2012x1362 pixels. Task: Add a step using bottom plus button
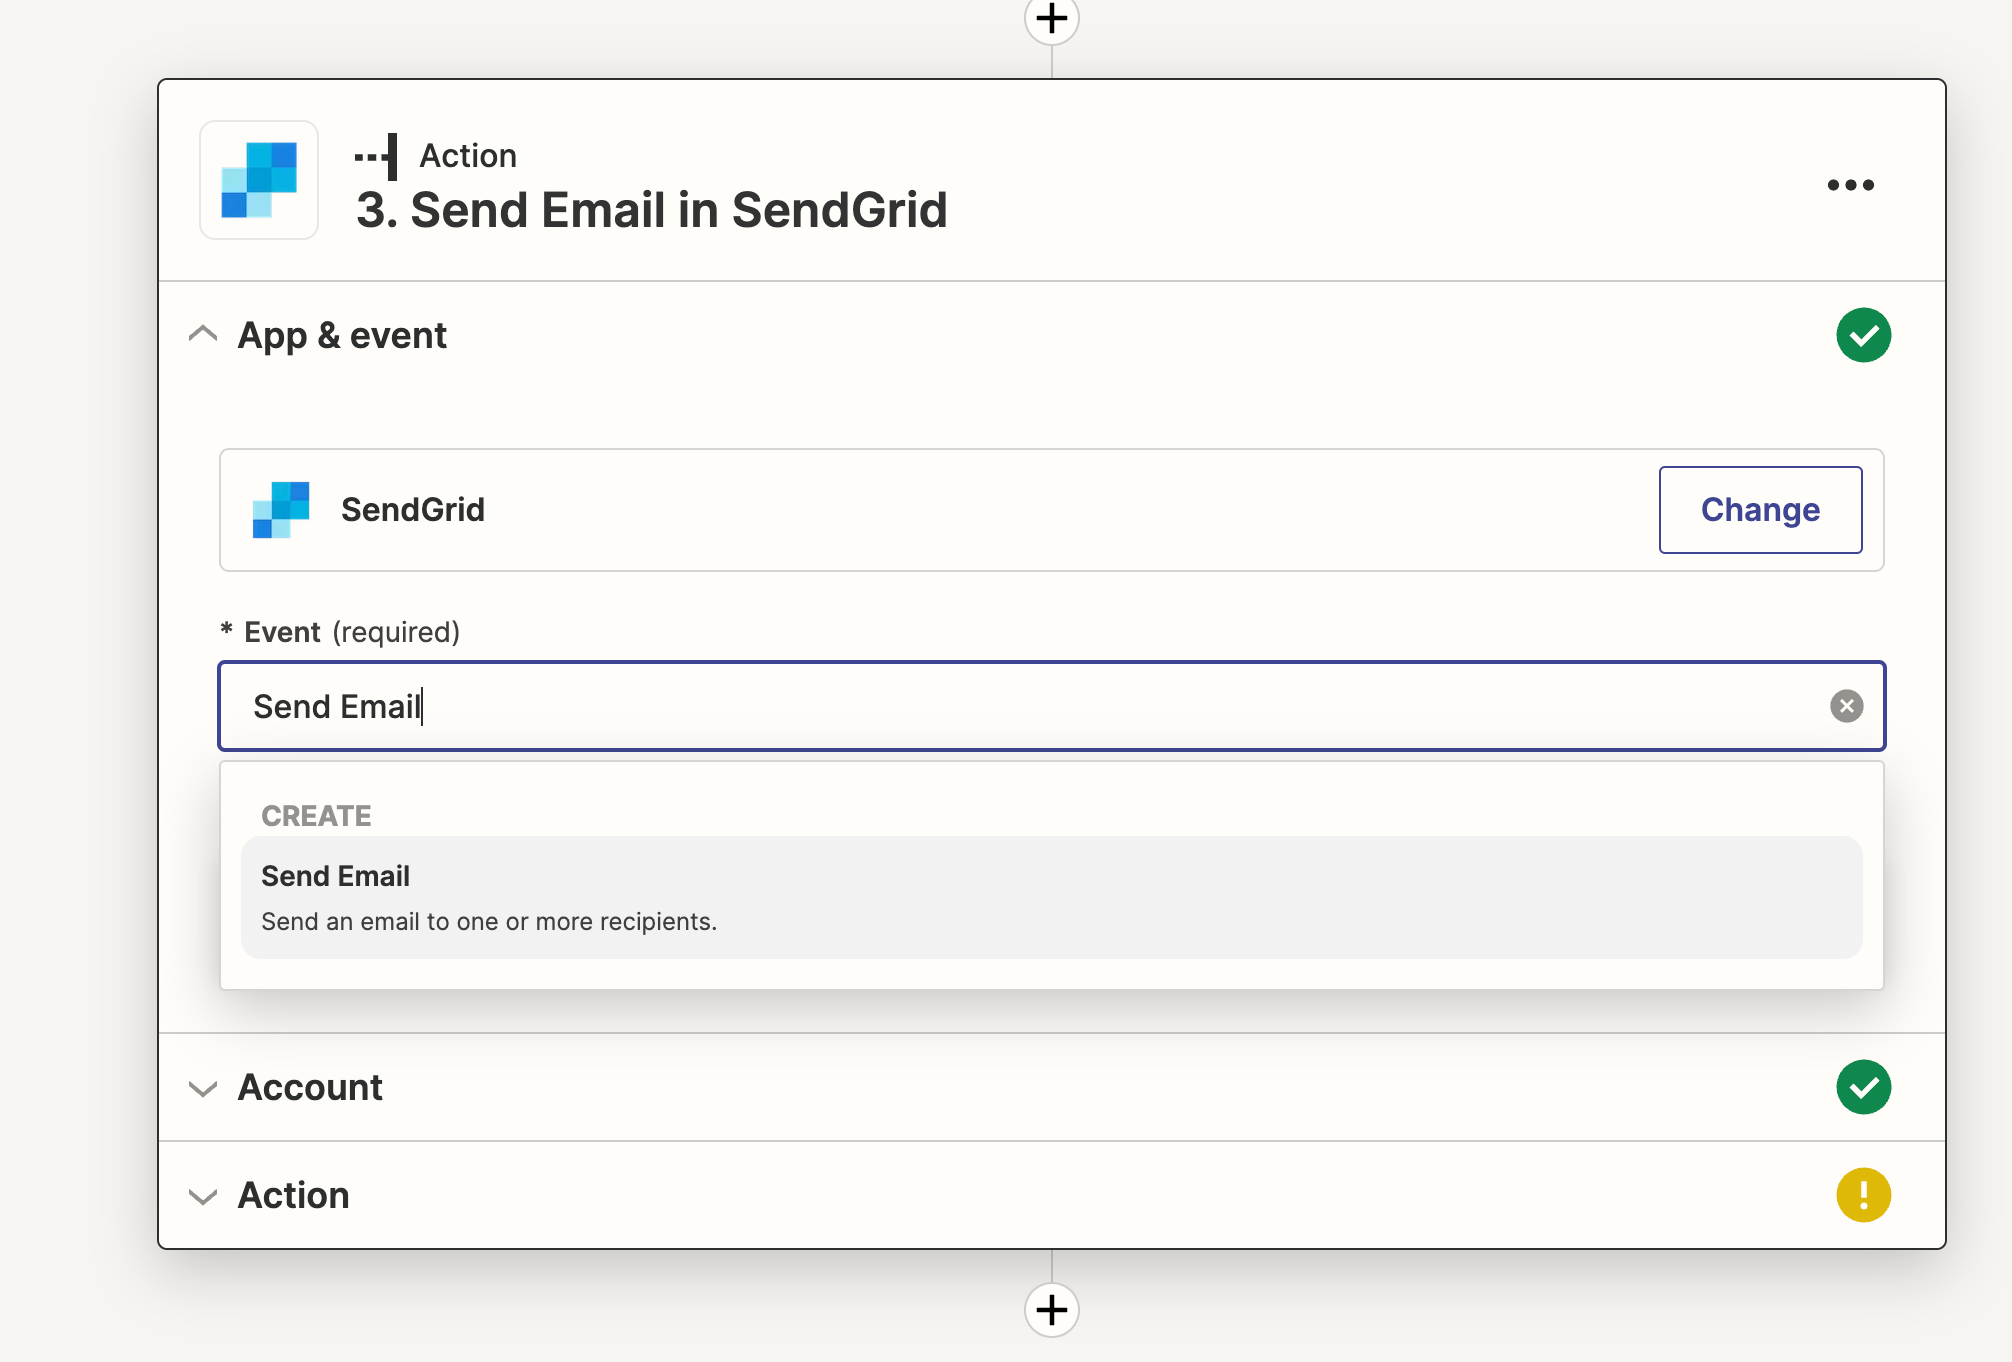1051,1309
